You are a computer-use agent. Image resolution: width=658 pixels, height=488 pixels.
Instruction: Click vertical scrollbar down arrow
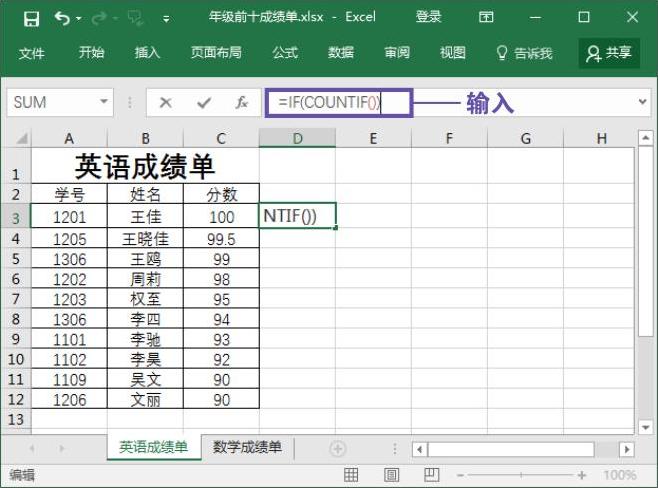click(x=645, y=427)
